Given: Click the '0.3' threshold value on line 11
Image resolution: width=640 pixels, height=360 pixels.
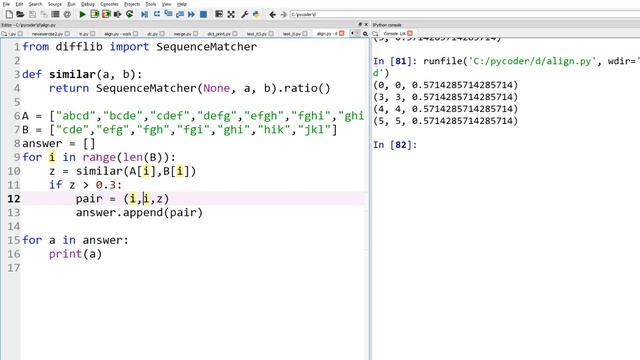Looking at the screenshot, I should coord(106,185).
